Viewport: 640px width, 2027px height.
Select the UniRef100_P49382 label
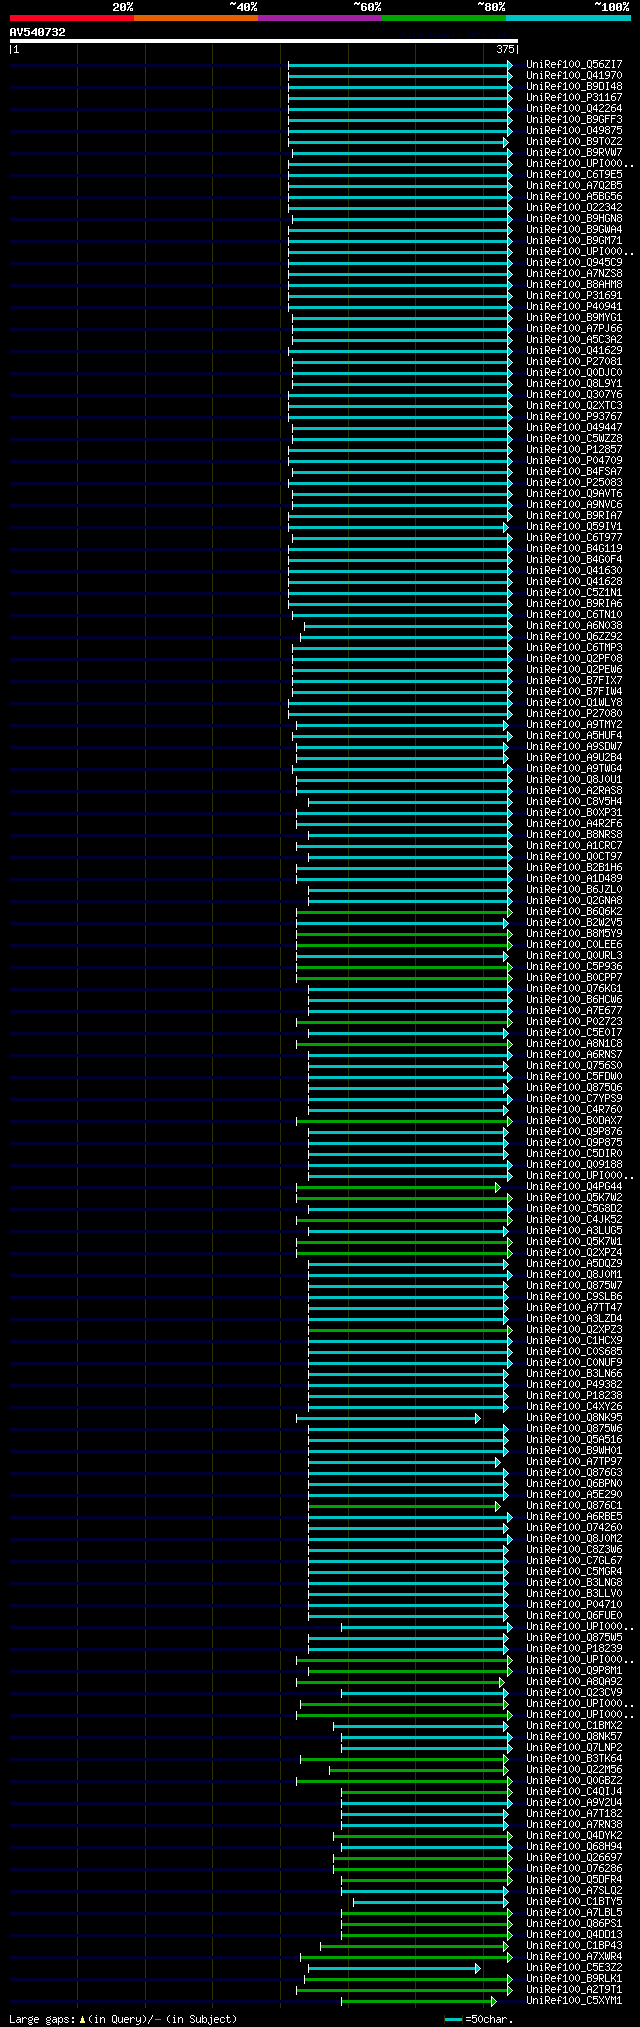pyautogui.click(x=574, y=1384)
